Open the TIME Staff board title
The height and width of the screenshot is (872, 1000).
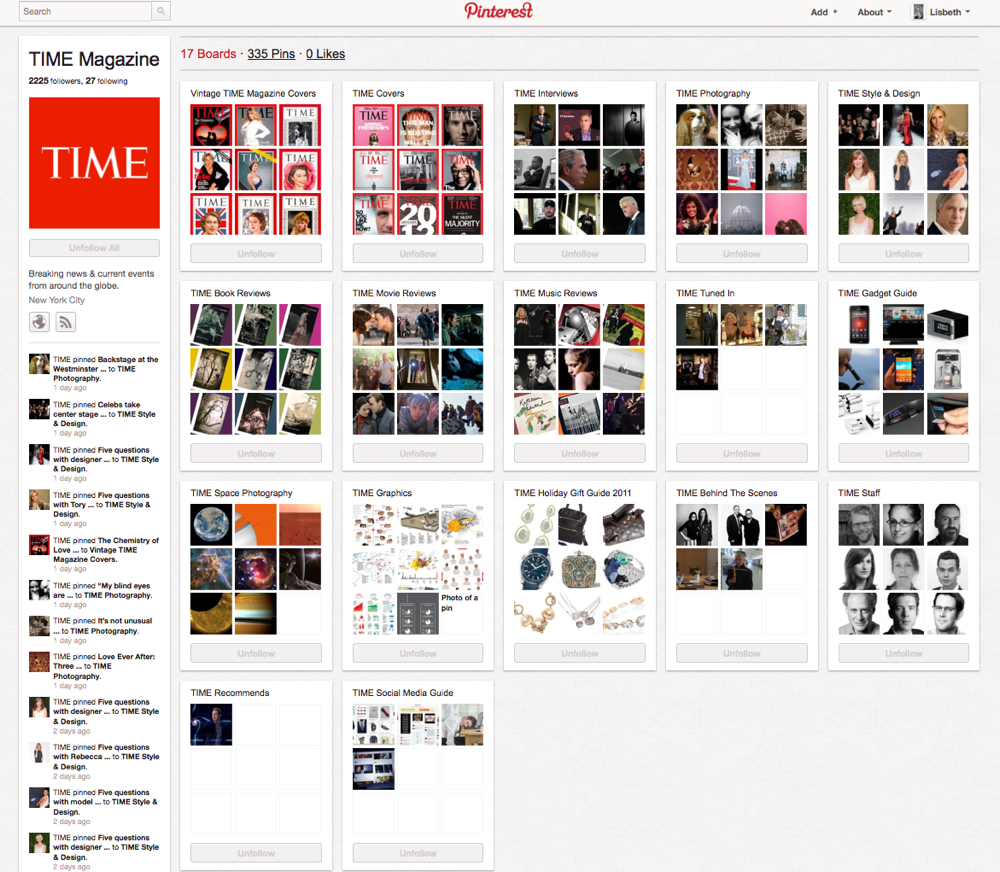859,493
